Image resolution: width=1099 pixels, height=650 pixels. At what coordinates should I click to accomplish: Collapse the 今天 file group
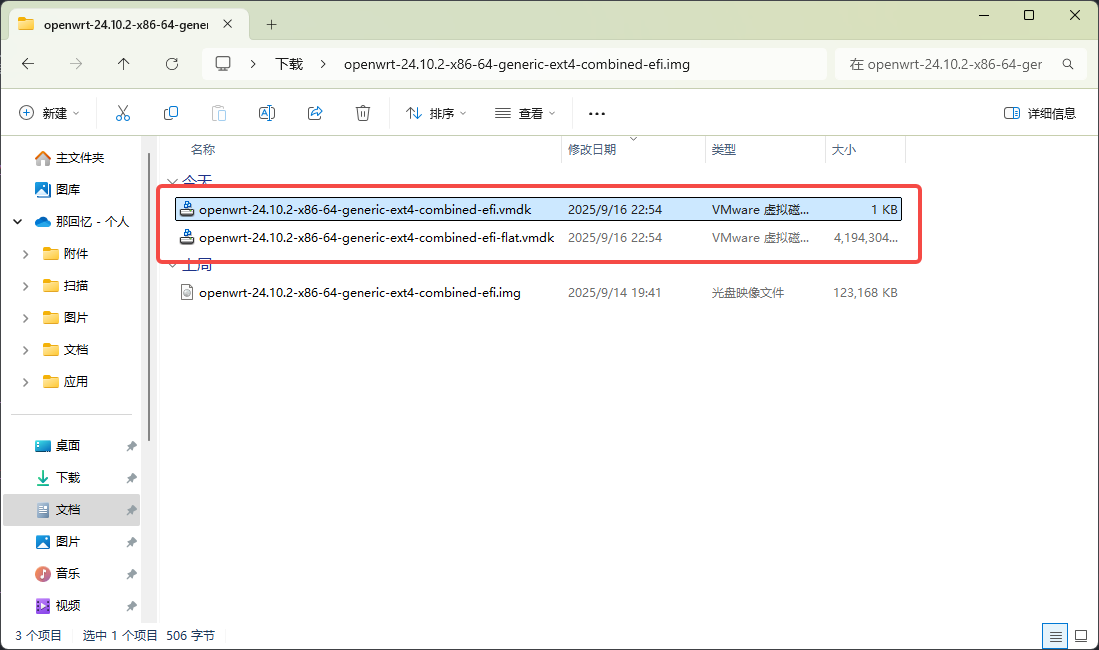point(172,182)
